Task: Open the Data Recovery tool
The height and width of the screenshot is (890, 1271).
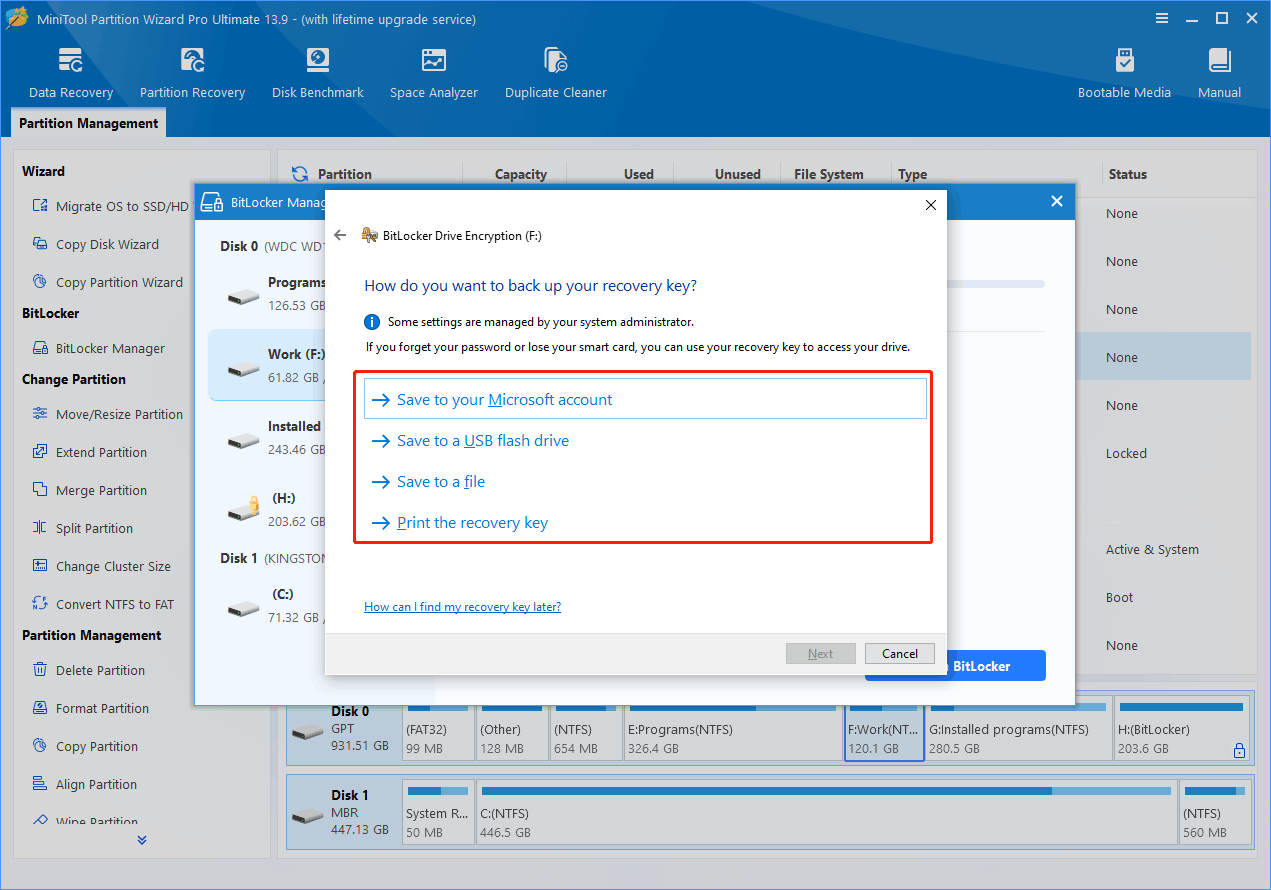Action: 71,73
